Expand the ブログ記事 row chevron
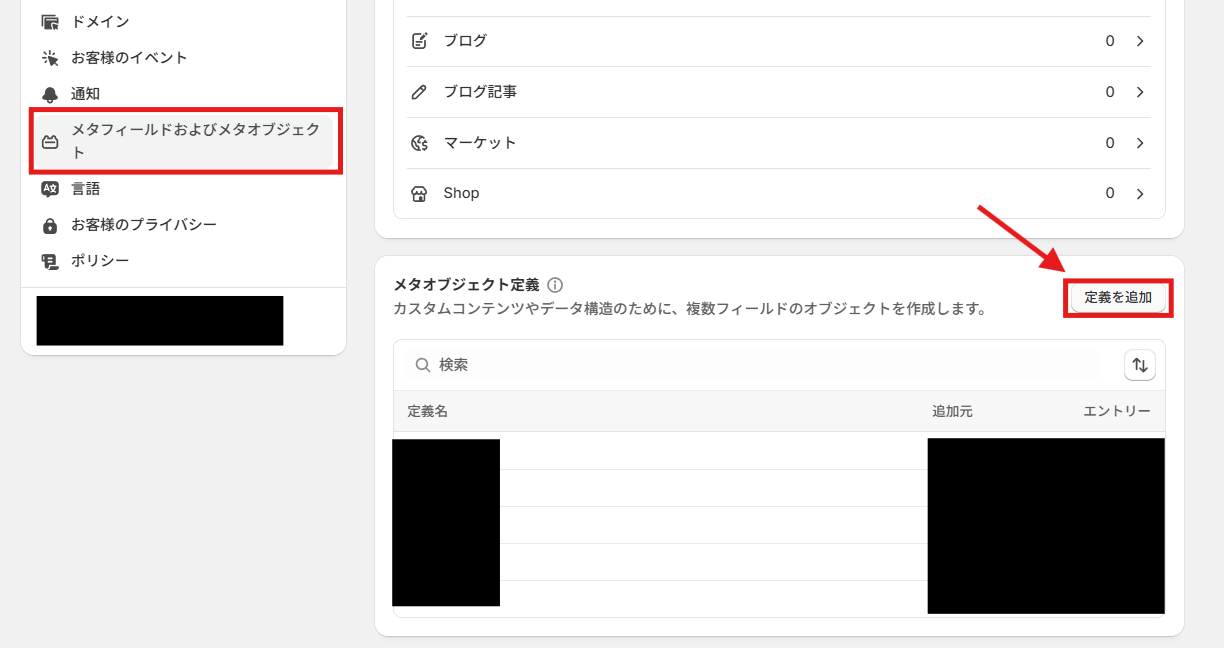 coord(1140,92)
